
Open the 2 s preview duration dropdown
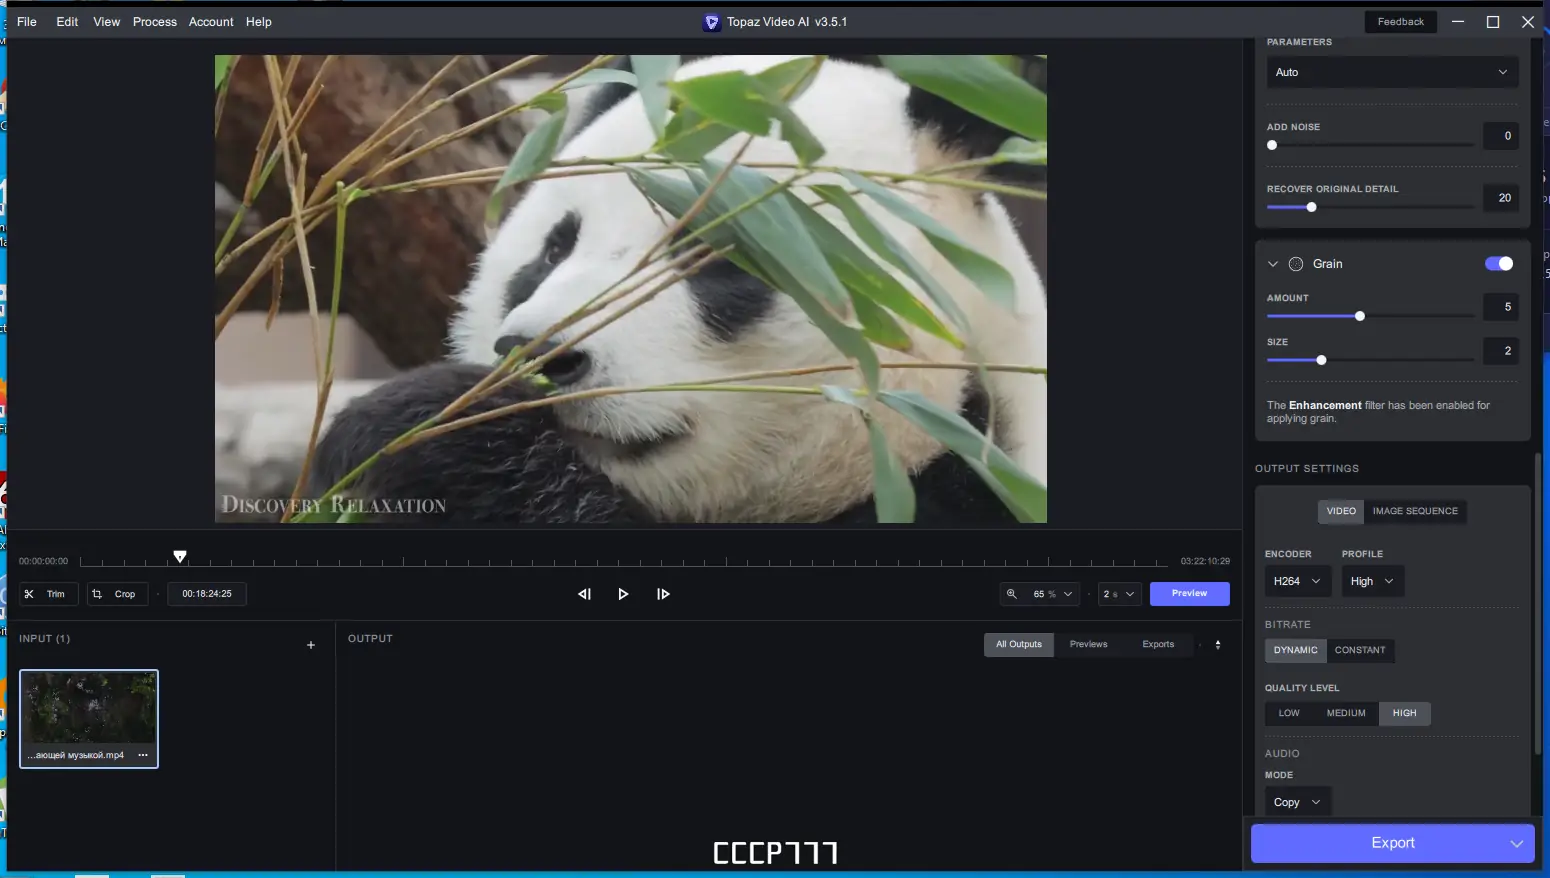point(1119,594)
